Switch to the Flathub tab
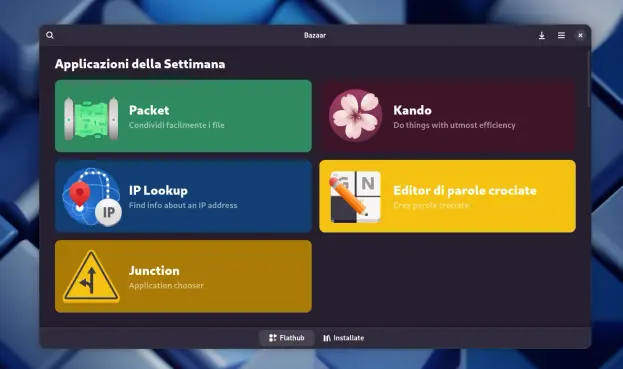The height and width of the screenshot is (369, 623). click(286, 338)
